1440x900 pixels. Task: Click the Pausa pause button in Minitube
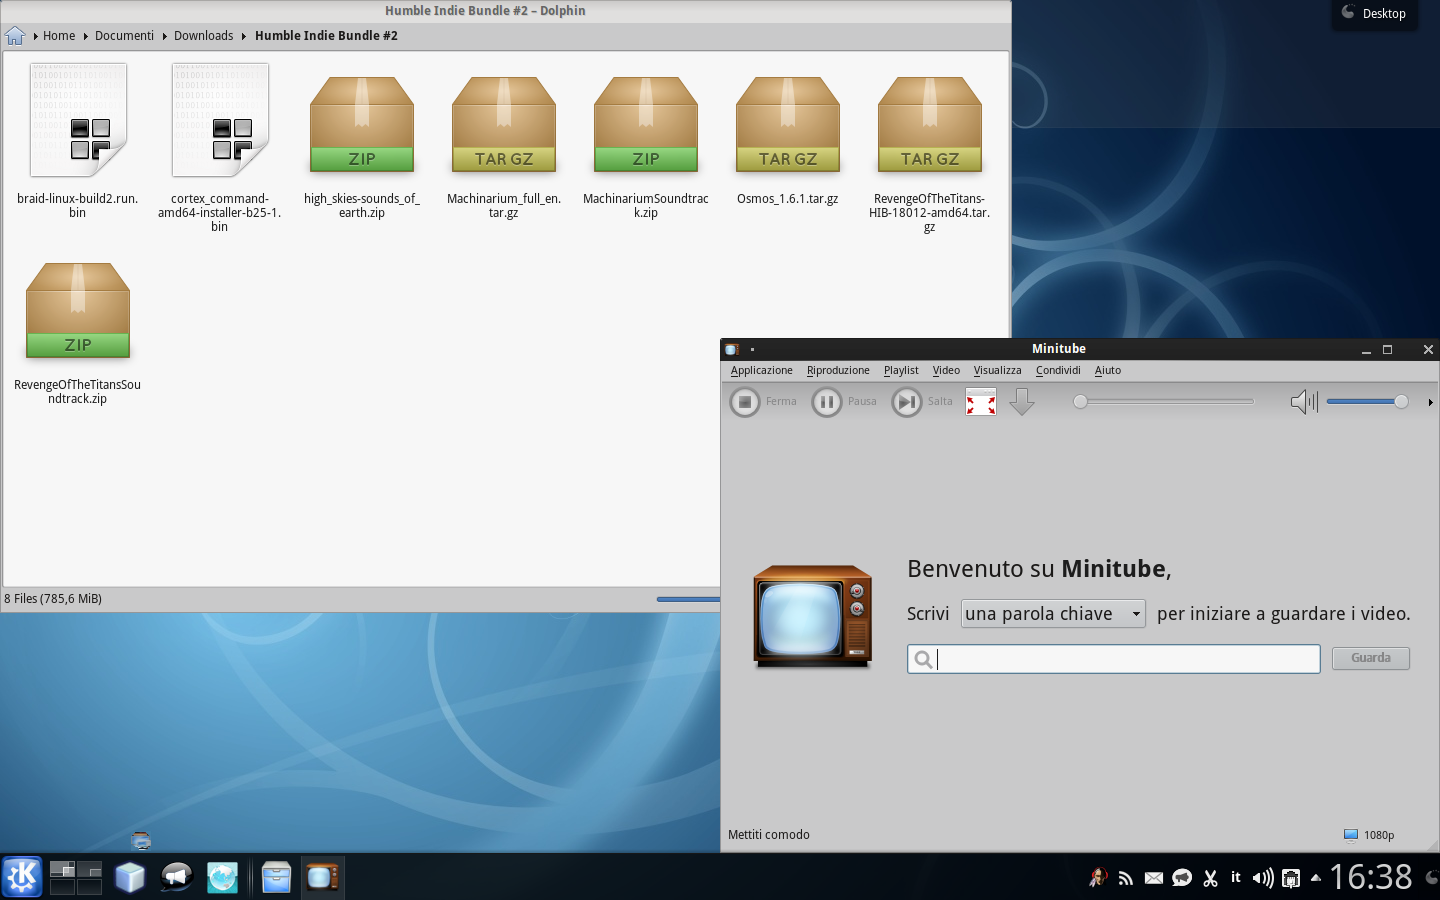click(x=844, y=402)
